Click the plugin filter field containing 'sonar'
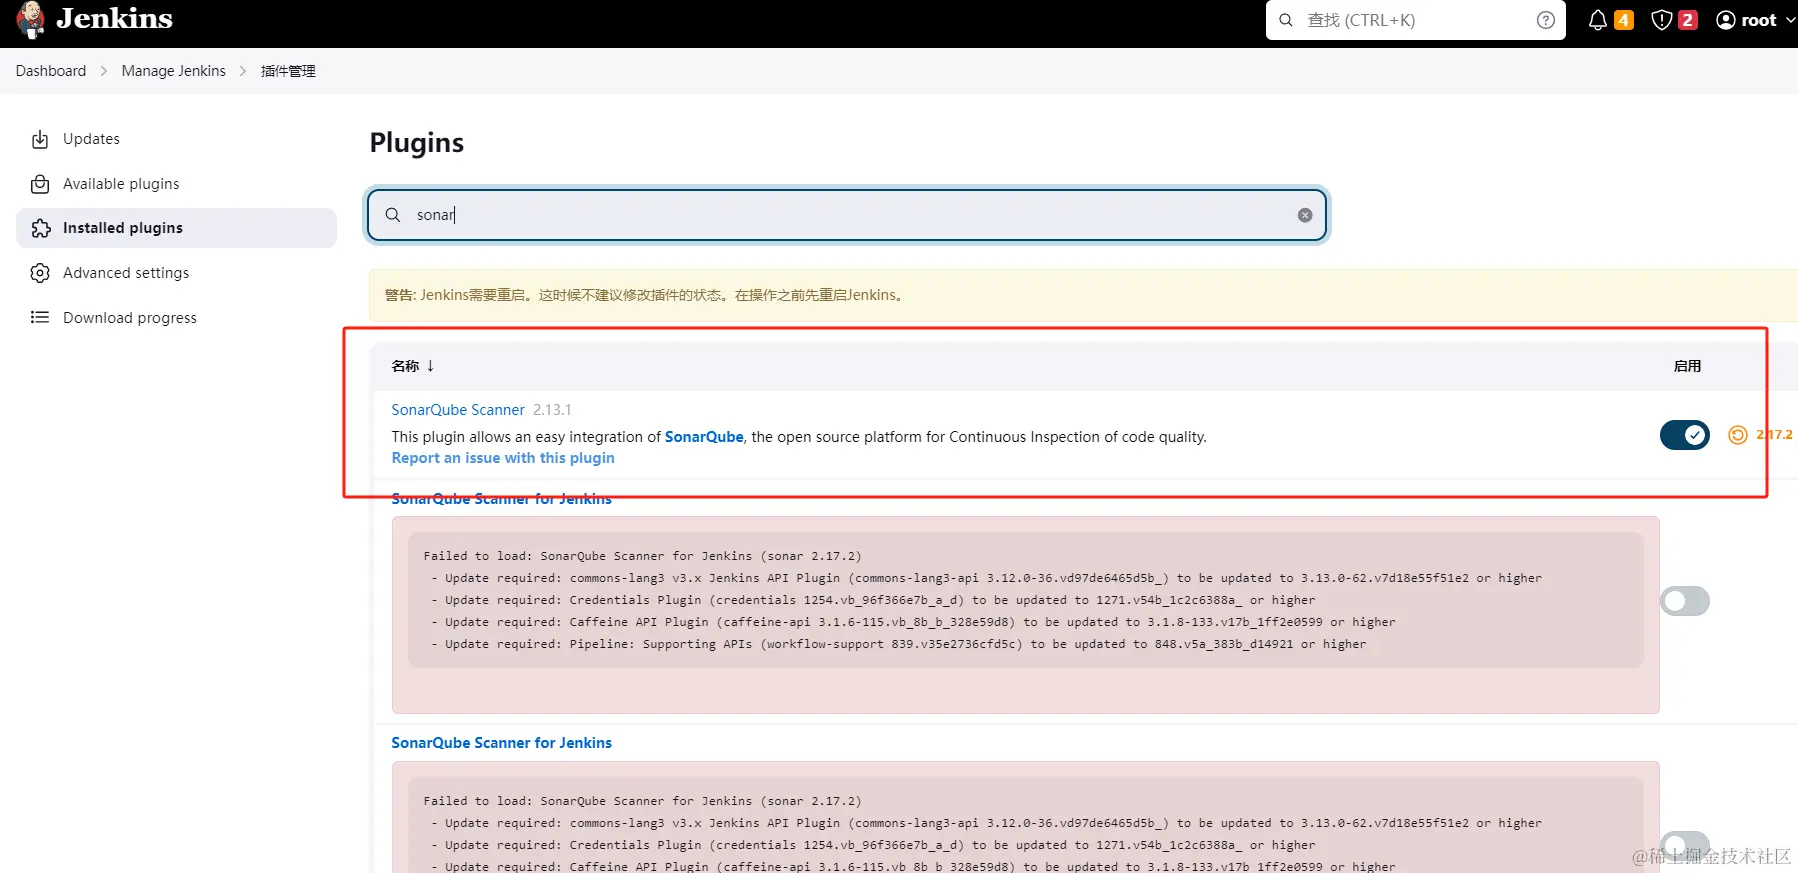Viewport: 1798px width, 873px height. [847, 215]
